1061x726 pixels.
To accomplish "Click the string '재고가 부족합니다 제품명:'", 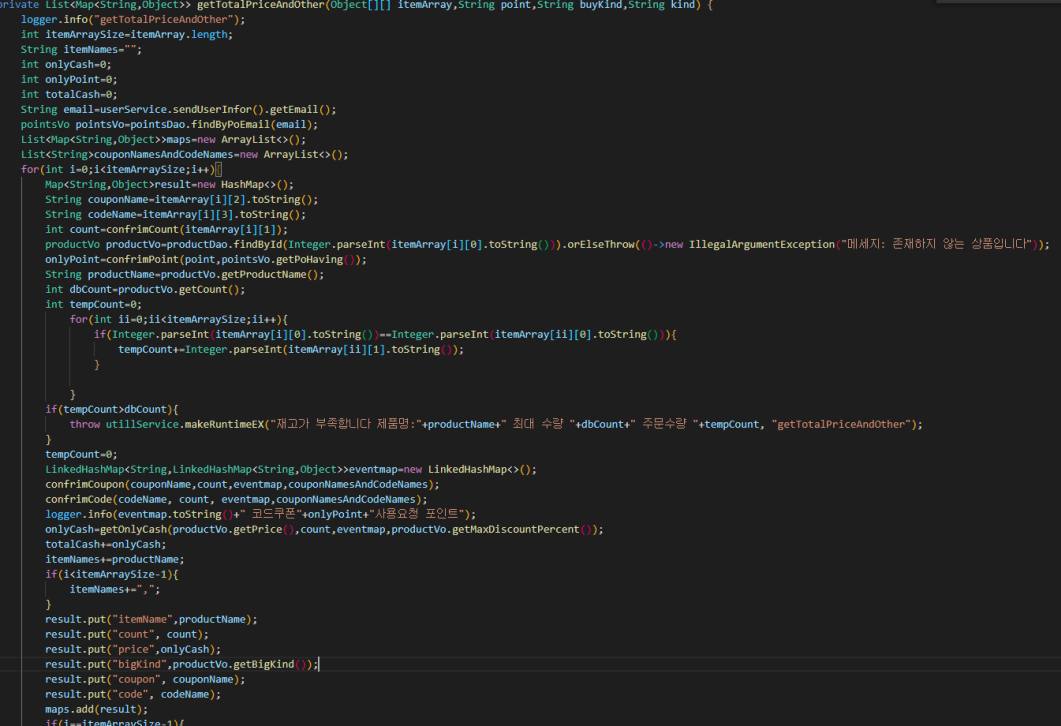I will coord(346,424).
